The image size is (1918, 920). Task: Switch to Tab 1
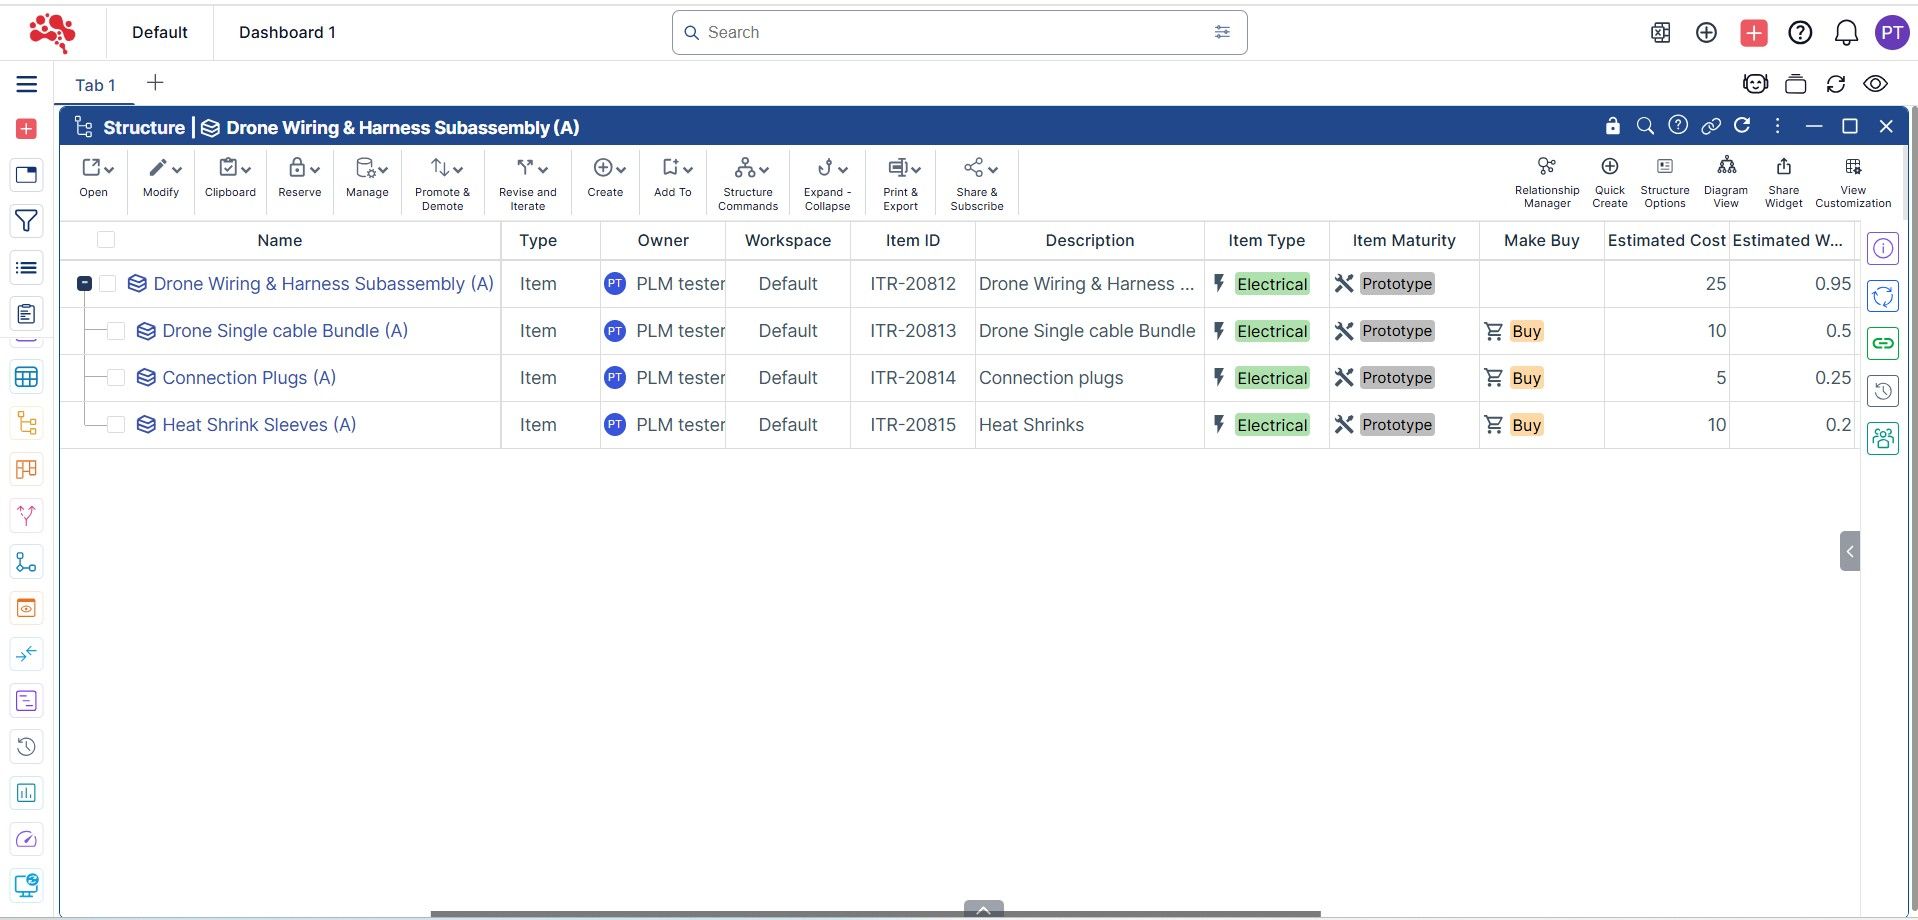pyautogui.click(x=95, y=85)
